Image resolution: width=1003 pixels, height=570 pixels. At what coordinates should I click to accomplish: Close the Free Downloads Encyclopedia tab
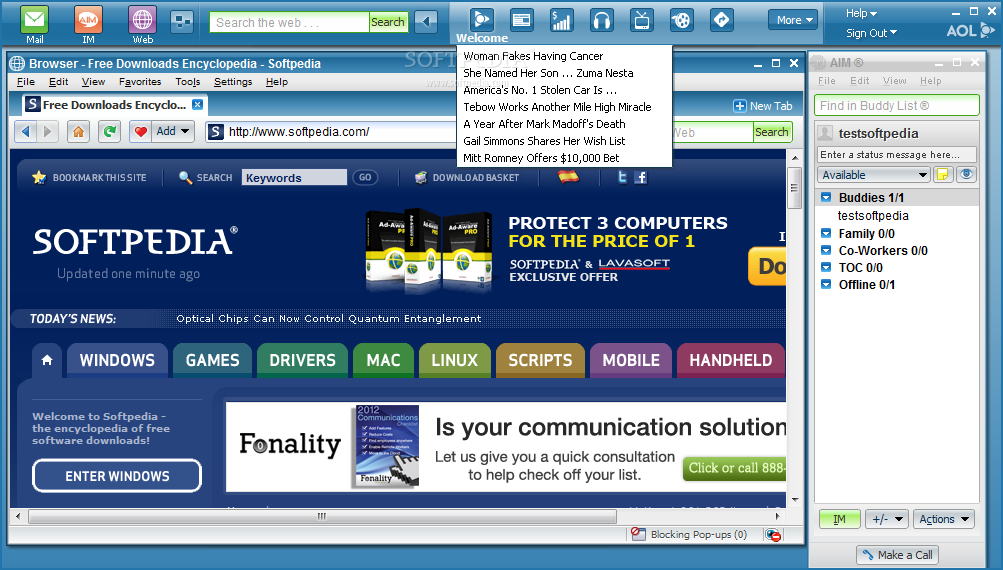click(198, 104)
